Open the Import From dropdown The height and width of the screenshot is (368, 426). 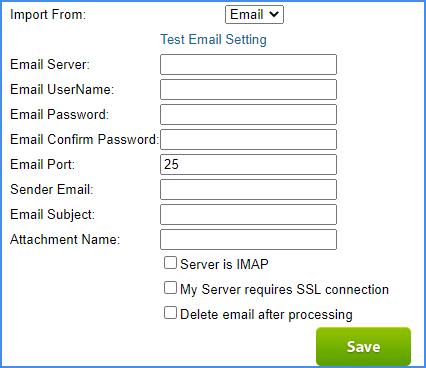(254, 15)
